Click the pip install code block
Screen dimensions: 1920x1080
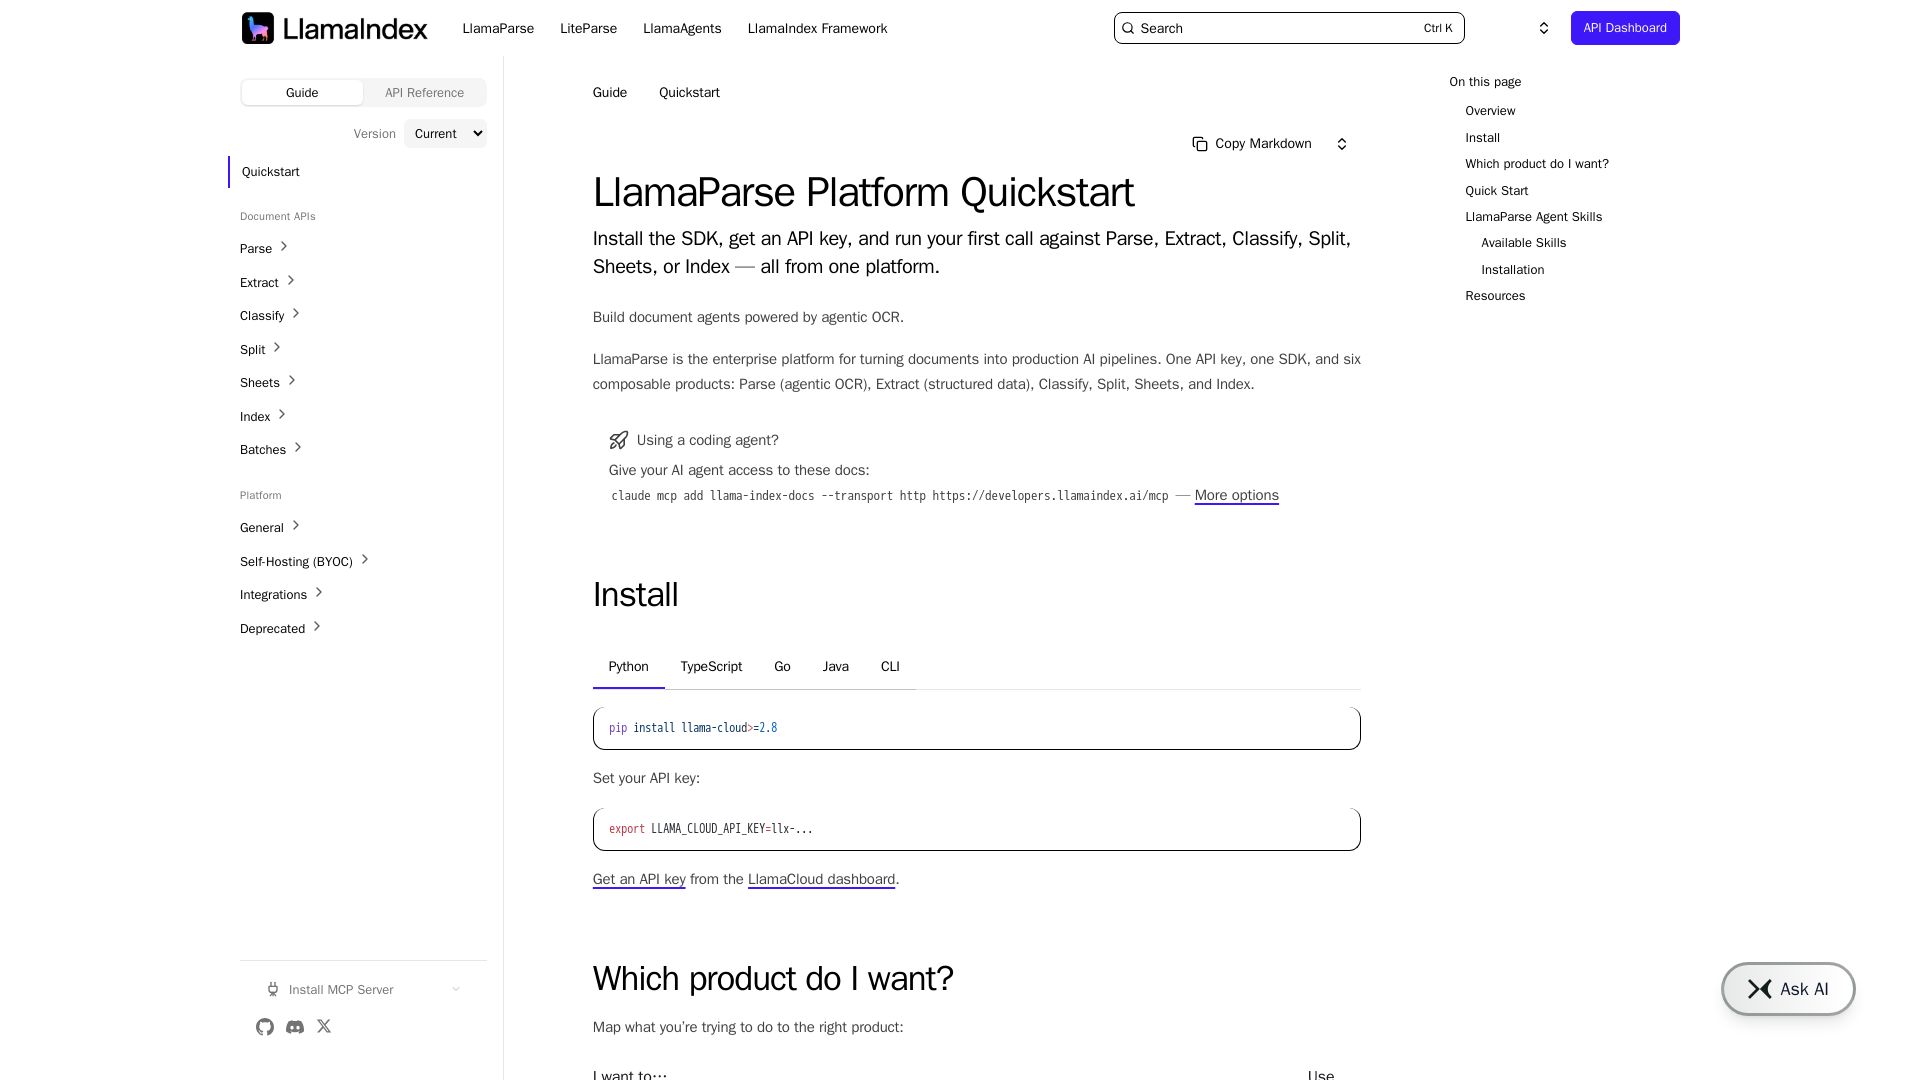tap(976, 728)
